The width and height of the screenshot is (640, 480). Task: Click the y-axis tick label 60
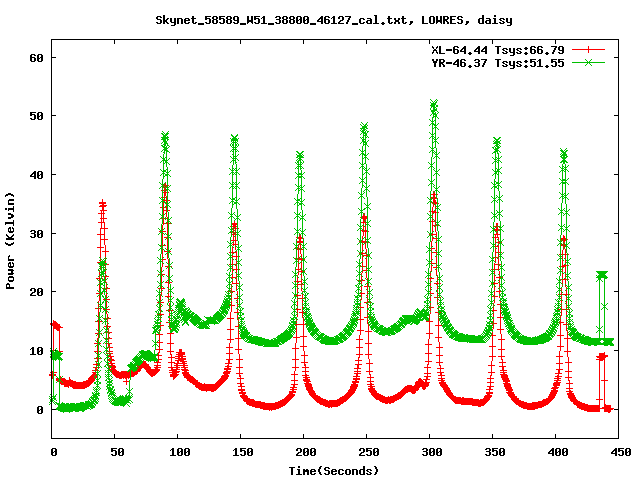tap(36, 58)
